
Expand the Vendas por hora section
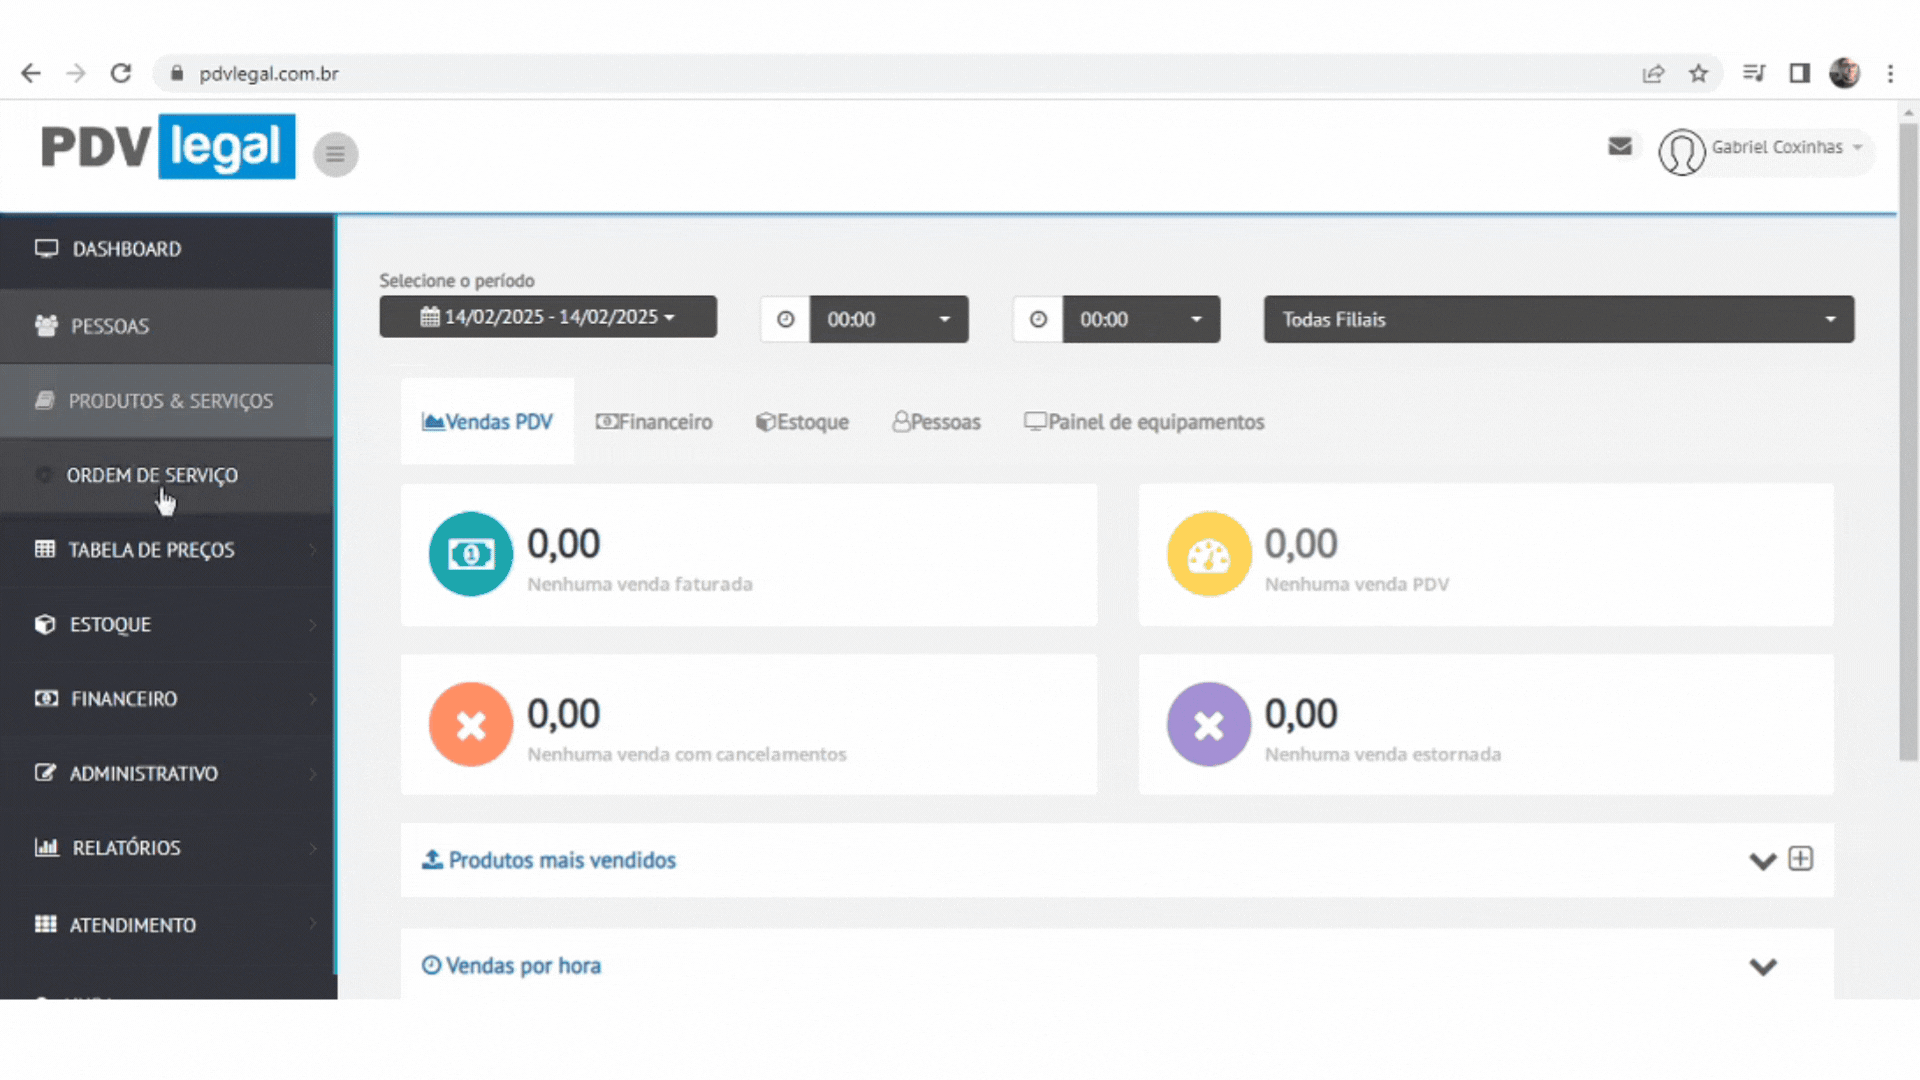tap(1762, 966)
